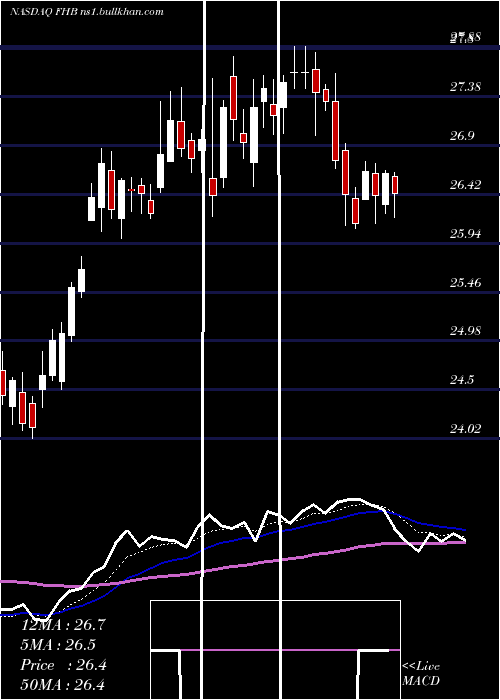
Task: Click the 24.98 price axis label
Action: (465, 330)
